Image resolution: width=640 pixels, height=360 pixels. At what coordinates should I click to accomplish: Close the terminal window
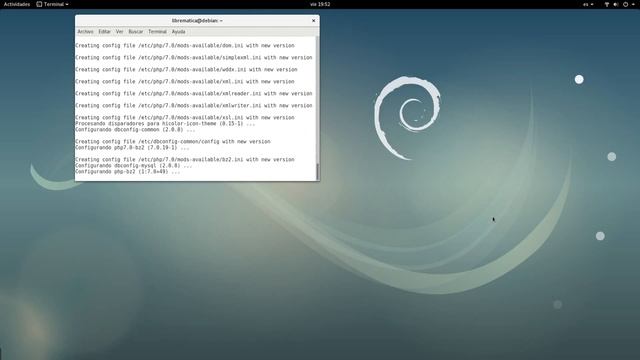coord(313,20)
